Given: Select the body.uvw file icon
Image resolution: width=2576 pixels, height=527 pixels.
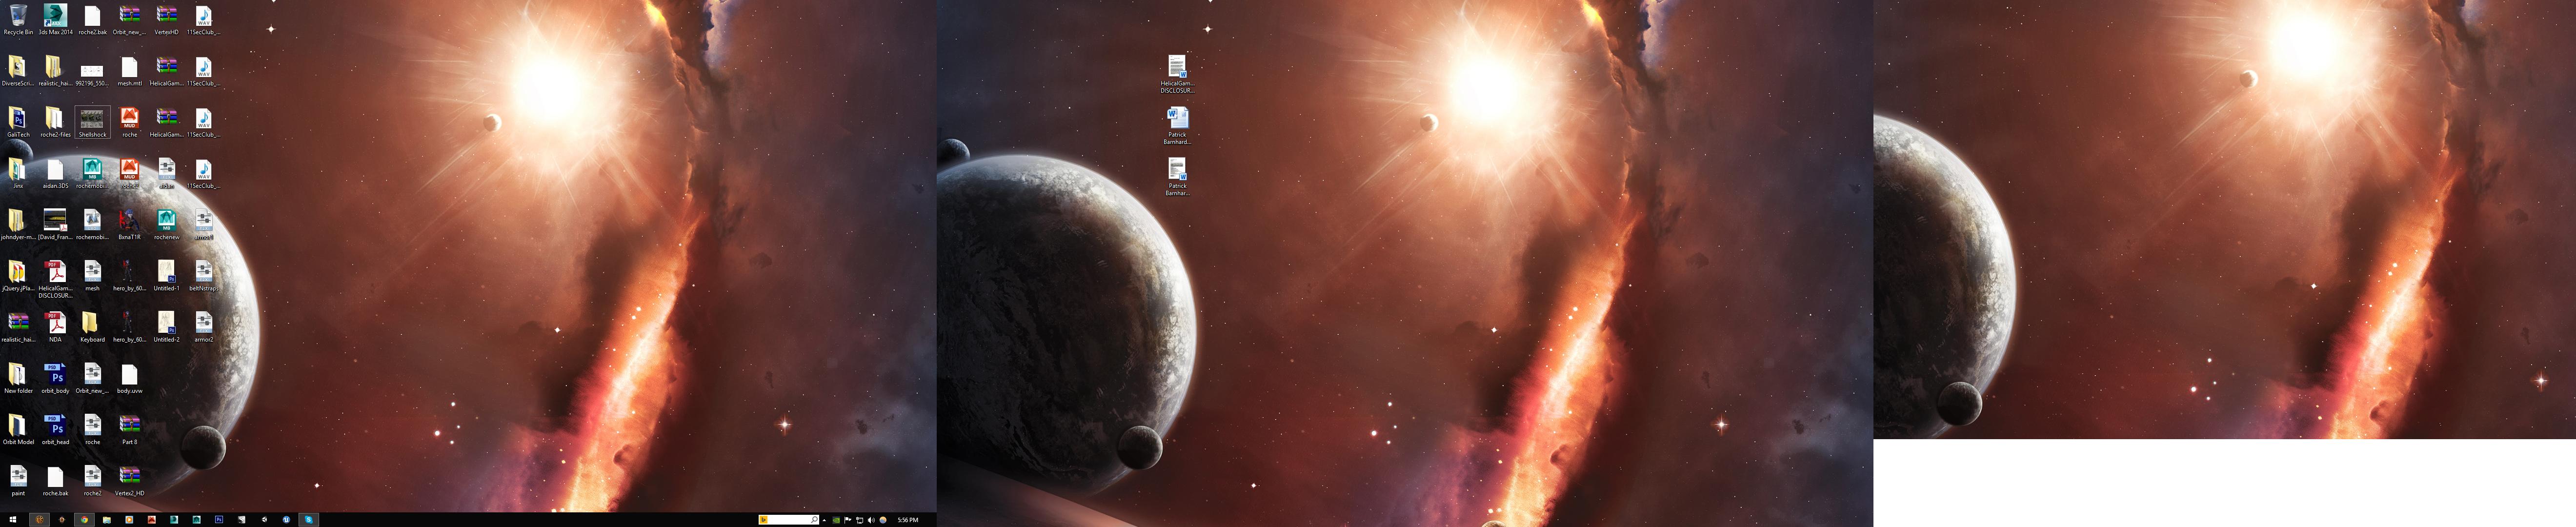Looking at the screenshot, I should click(129, 378).
